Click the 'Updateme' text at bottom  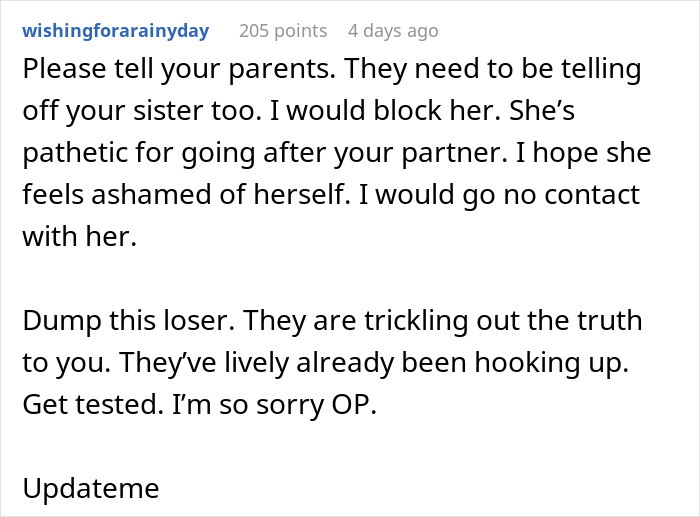click(x=91, y=488)
